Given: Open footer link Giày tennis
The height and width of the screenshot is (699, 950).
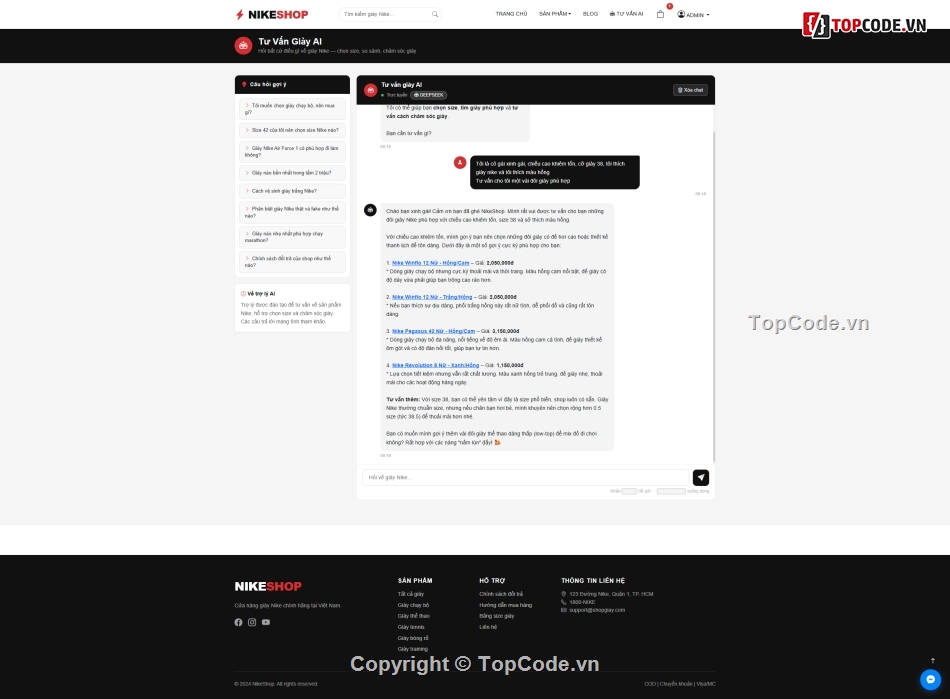Looking at the screenshot, I should click(x=411, y=627).
